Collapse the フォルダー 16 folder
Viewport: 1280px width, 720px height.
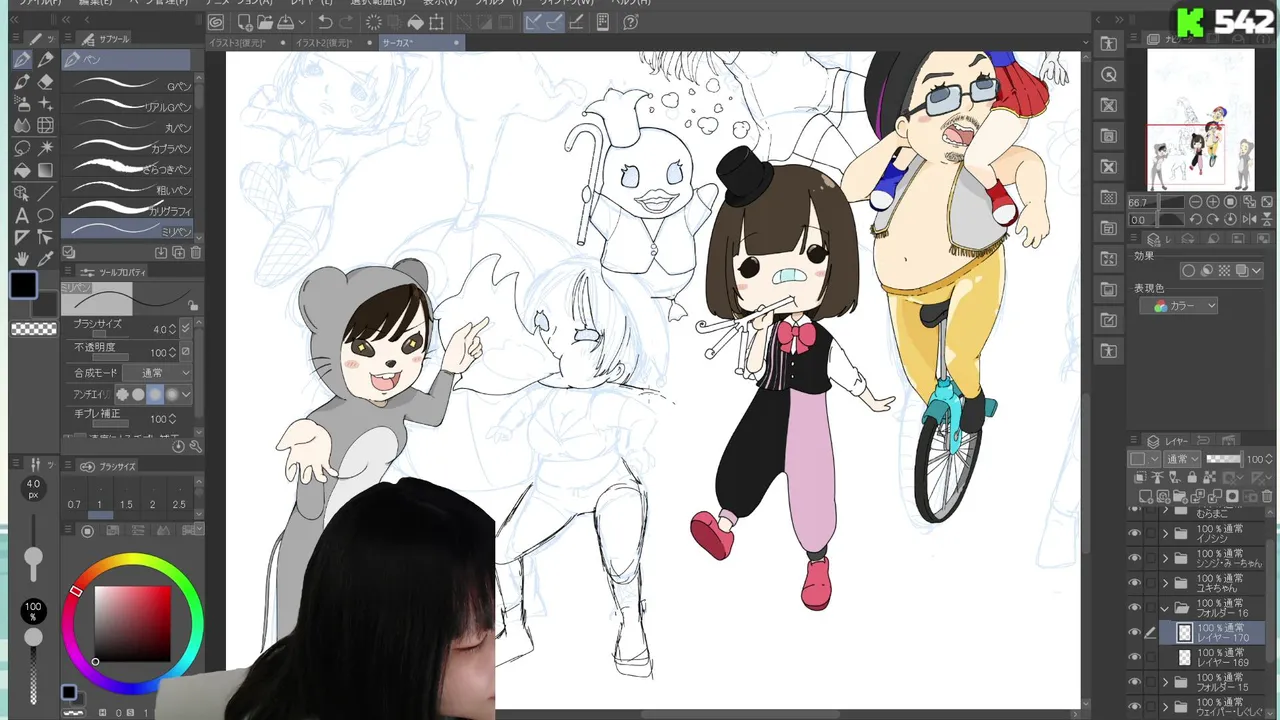1165,608
